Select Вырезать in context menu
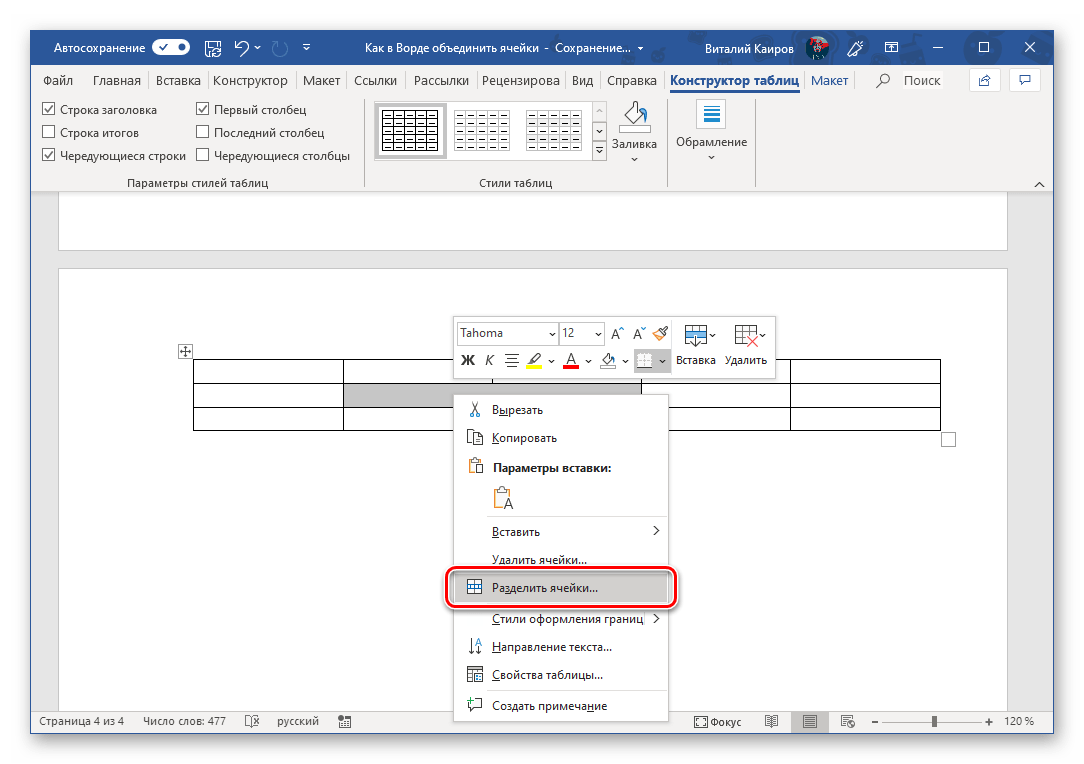Image resolution: width=1084 pixels, height=764 pixels. click(x=561, y=410)
